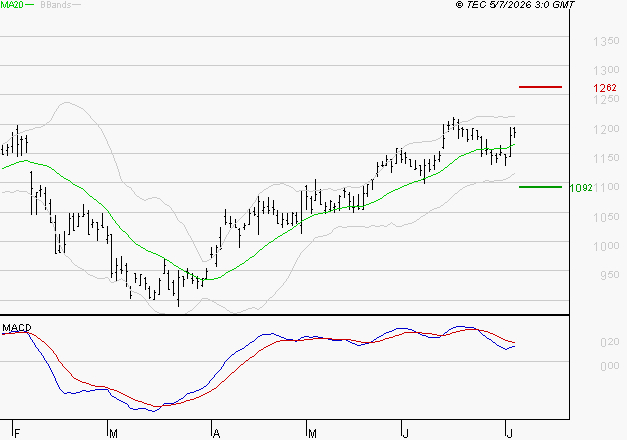
Task: Click the 1350 price axis label
Action: click(x=606, y=41)
